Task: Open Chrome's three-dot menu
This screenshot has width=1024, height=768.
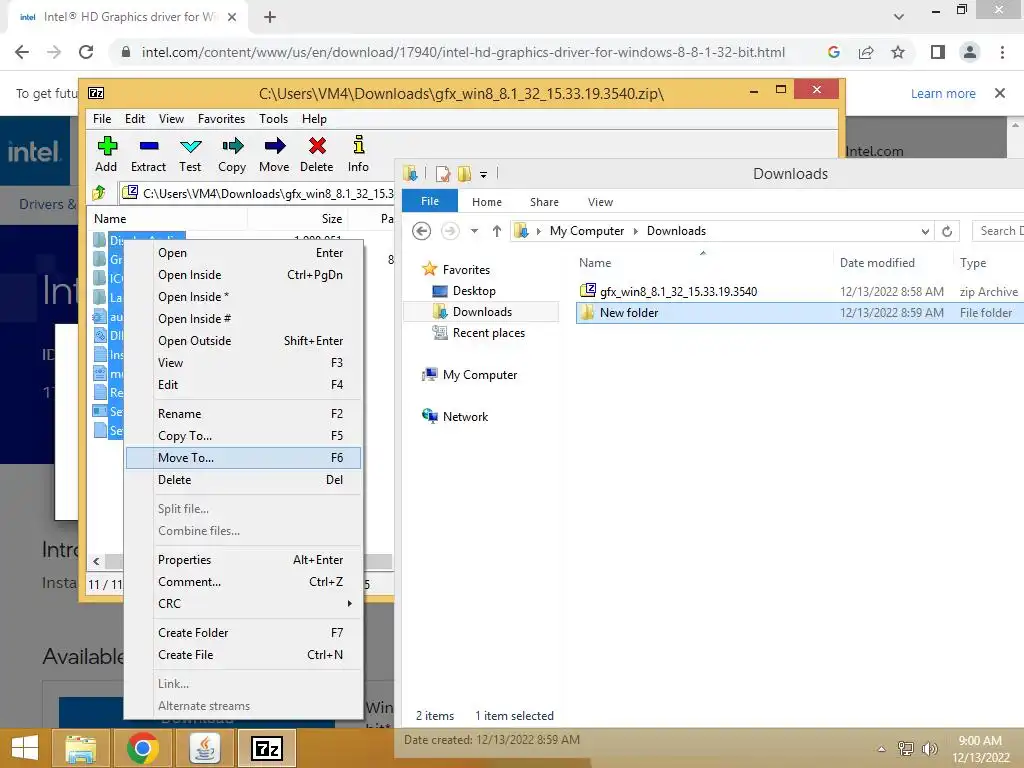Action: click(x=1002, y=52)
